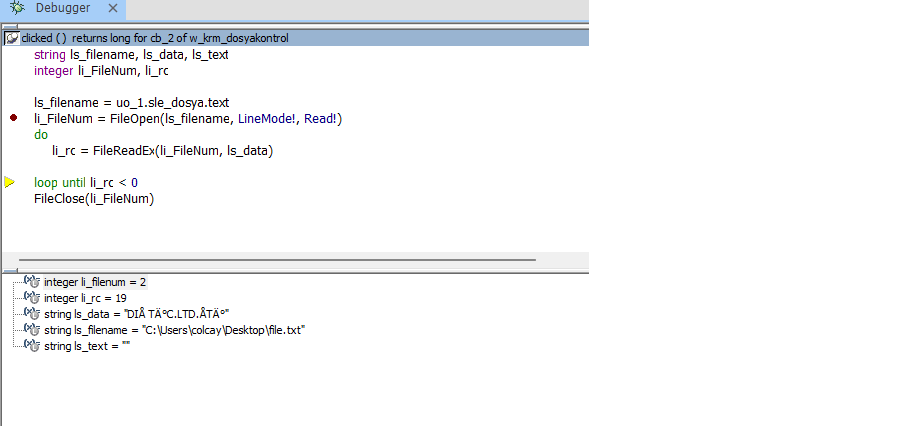Select the empty ls_text variable row
This screenshot has height=426, width=904.
point(87,345)
